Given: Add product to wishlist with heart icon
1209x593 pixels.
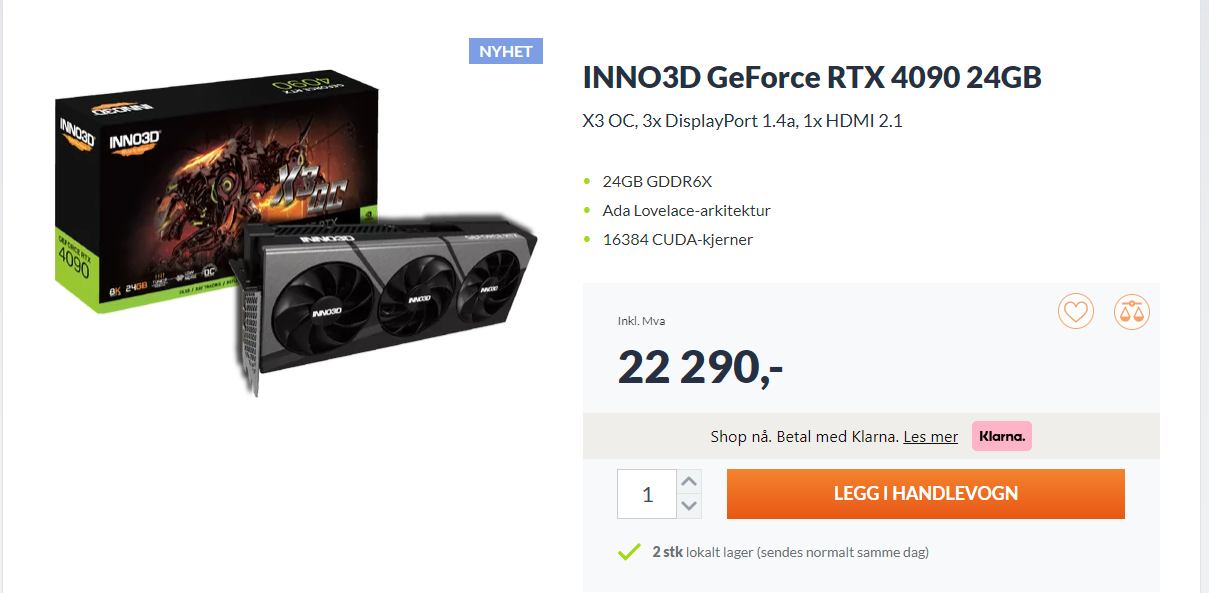Looking at the screenshot, I should pos(1076,312).
